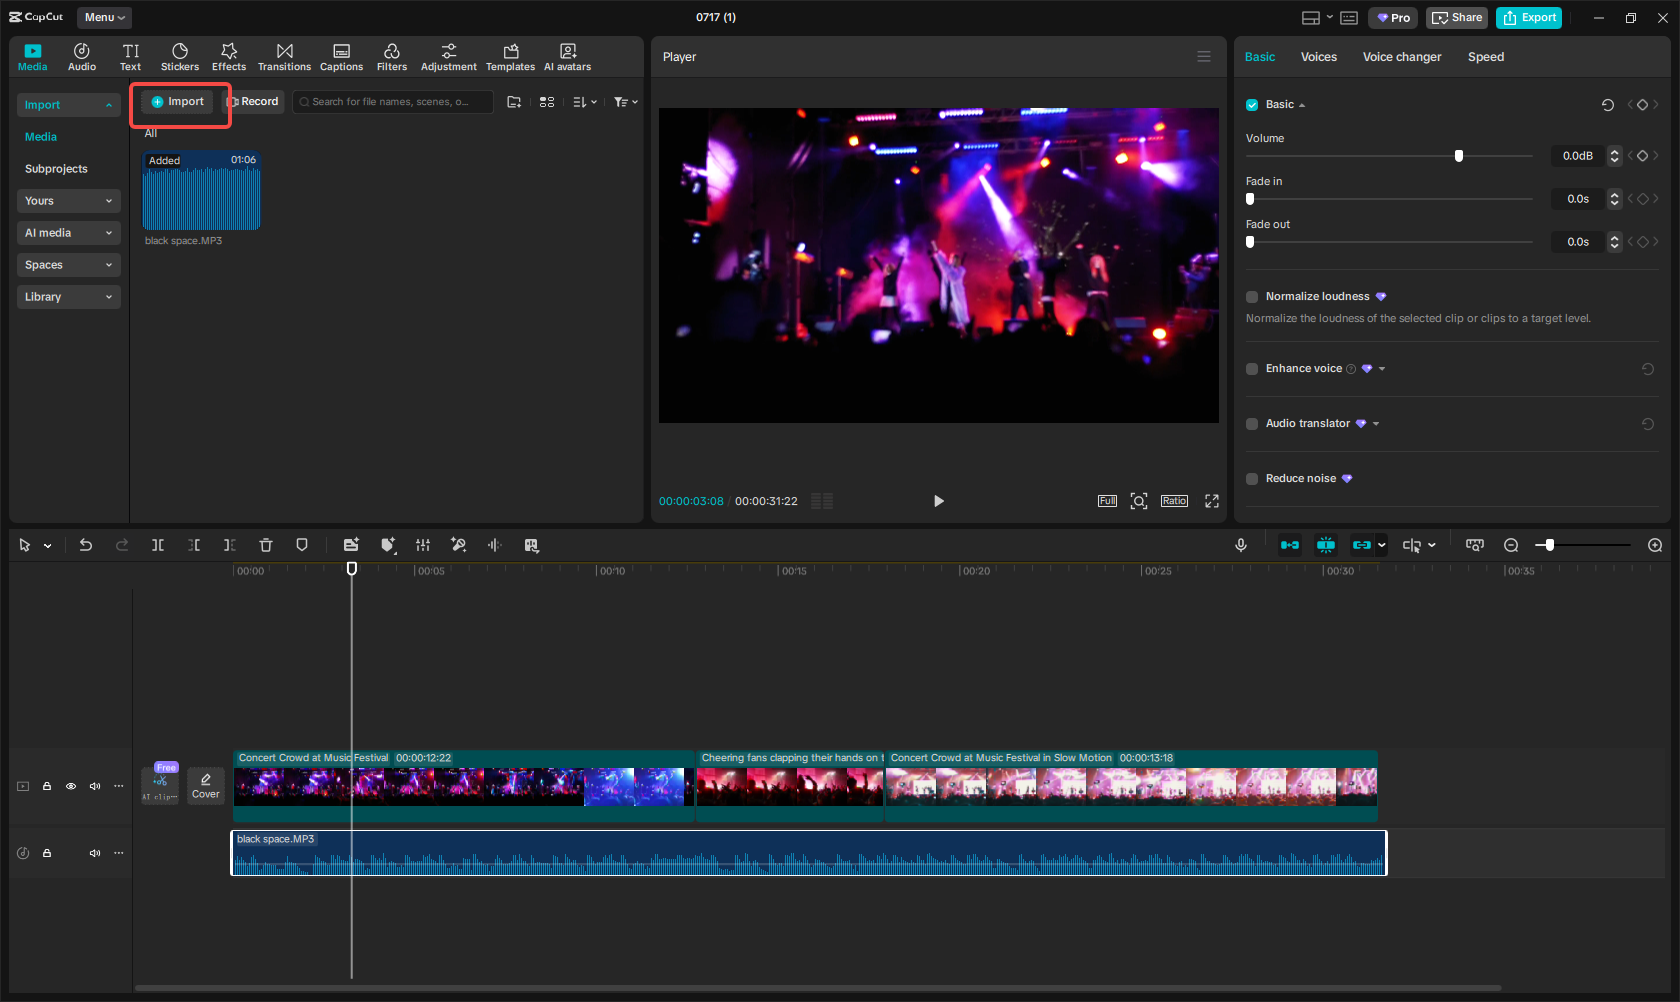Zoom in the timeline with plus icon
Screen dimensions: 1680x1002
point(1655,545)
